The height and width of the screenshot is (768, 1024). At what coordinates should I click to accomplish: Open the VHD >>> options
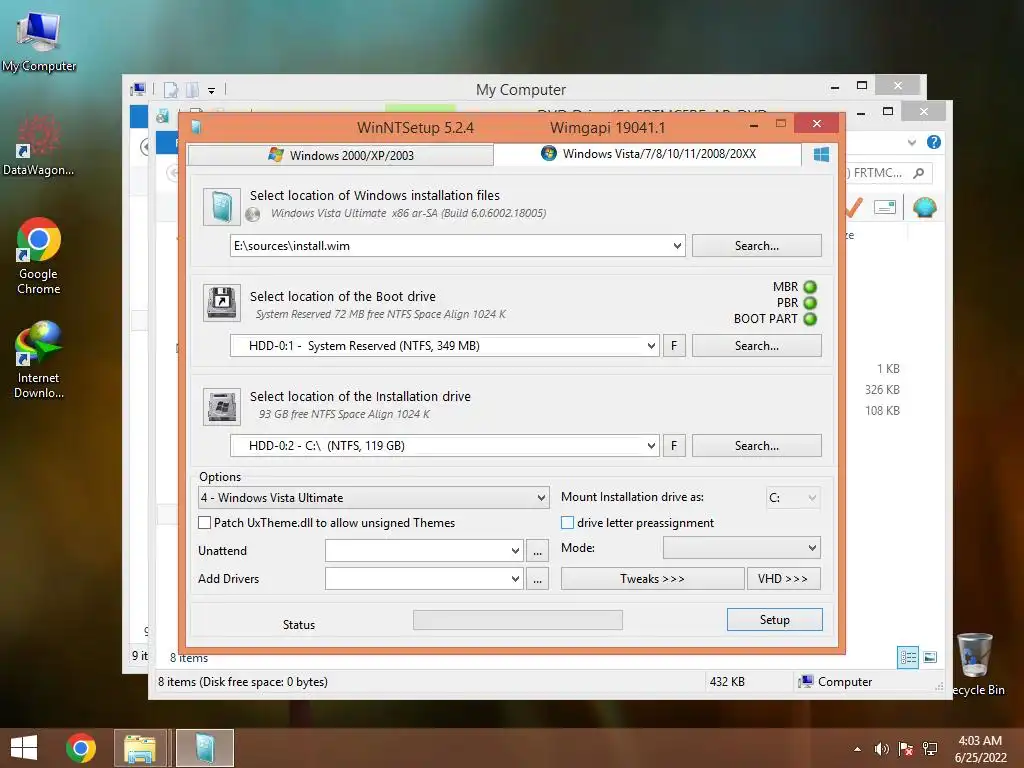tap(783, 579)
